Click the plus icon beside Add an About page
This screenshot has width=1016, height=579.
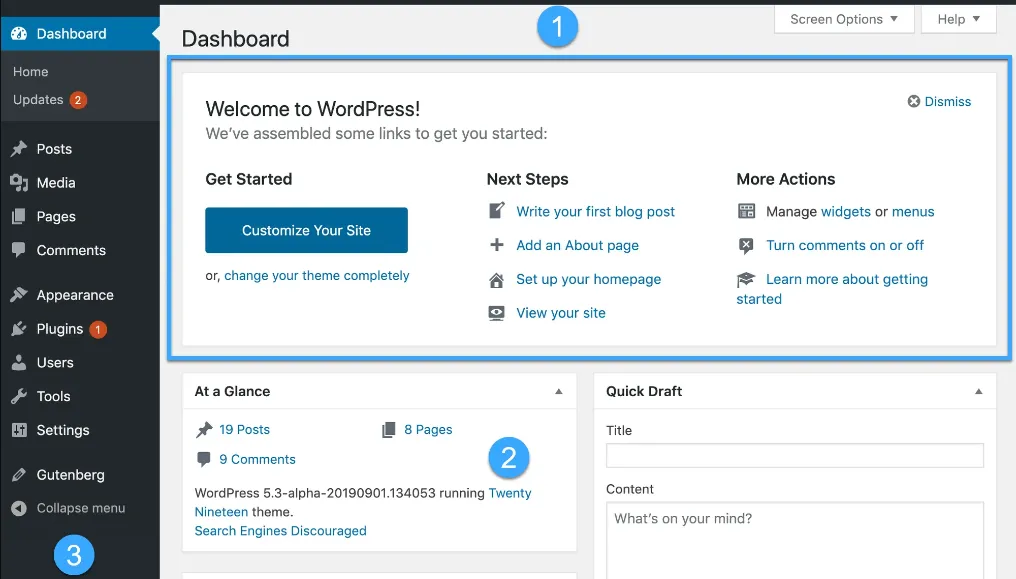pos(496,245)
